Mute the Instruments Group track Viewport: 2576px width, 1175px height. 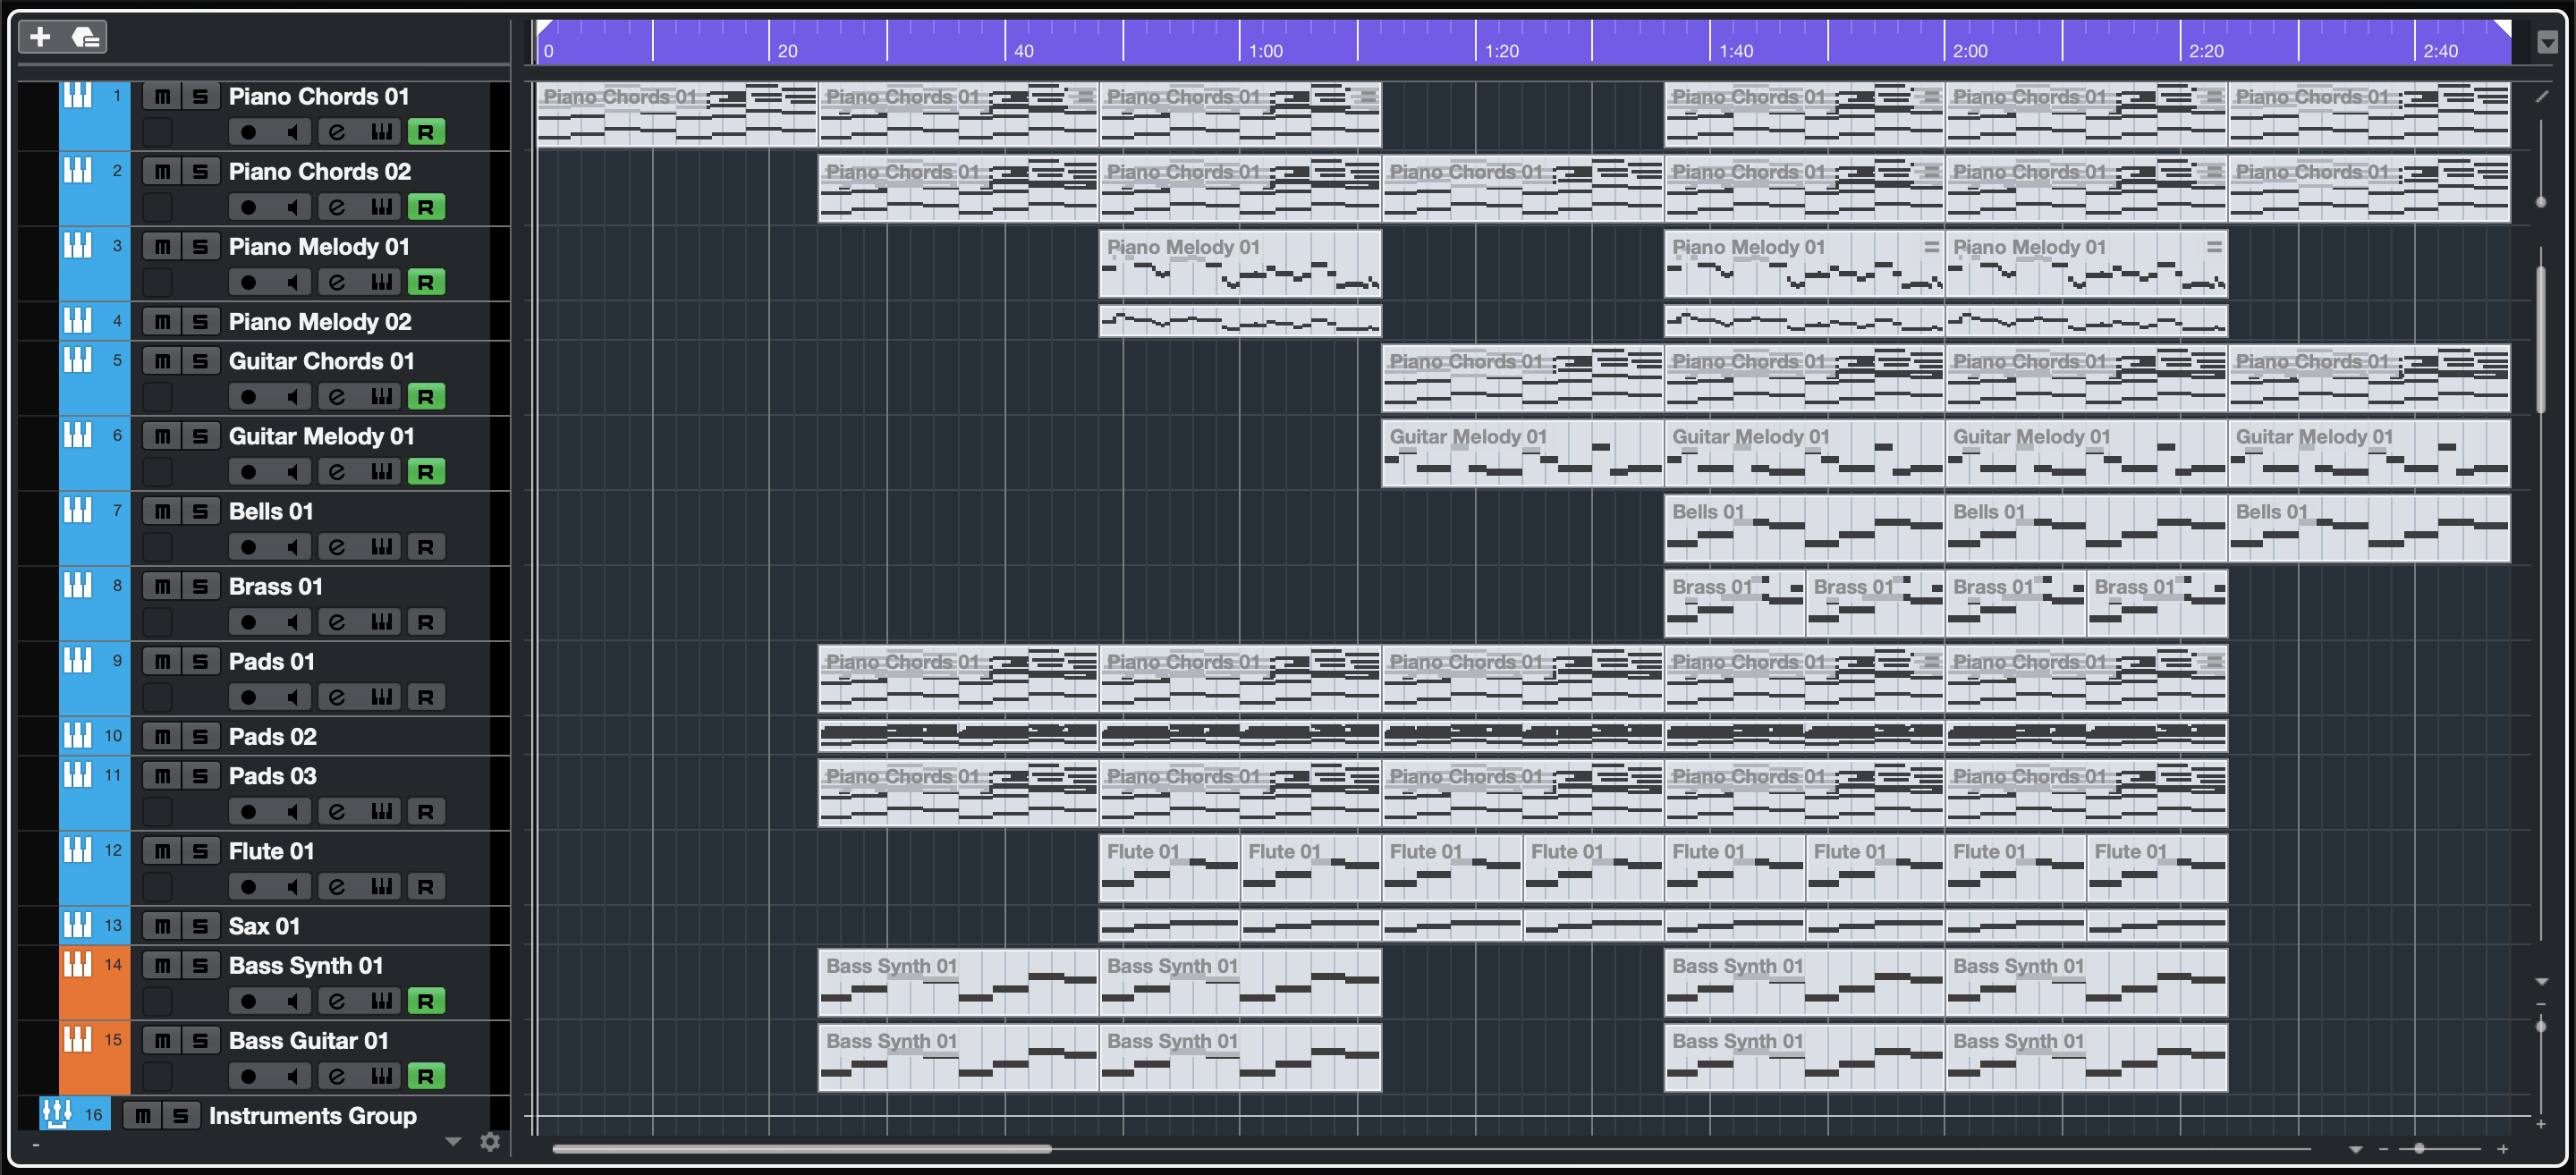click(142, 1115)
